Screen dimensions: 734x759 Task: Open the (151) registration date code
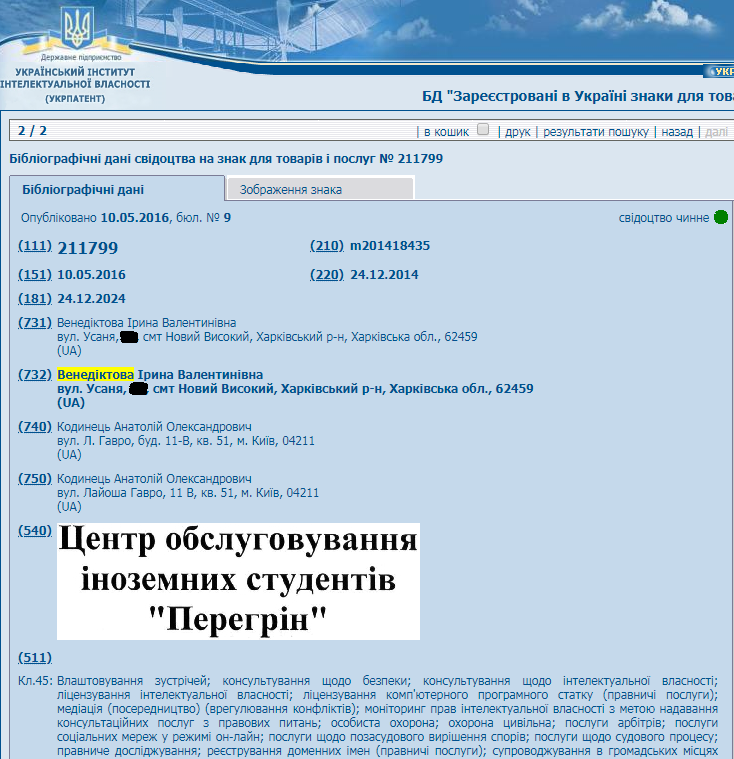coord(34,275)
